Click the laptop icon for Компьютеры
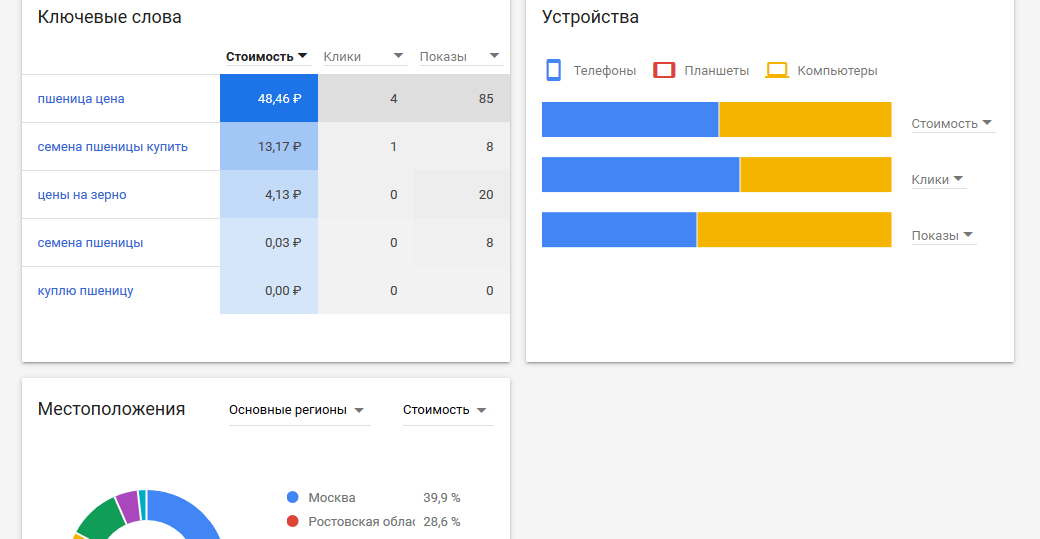 [x=777, y=70]
